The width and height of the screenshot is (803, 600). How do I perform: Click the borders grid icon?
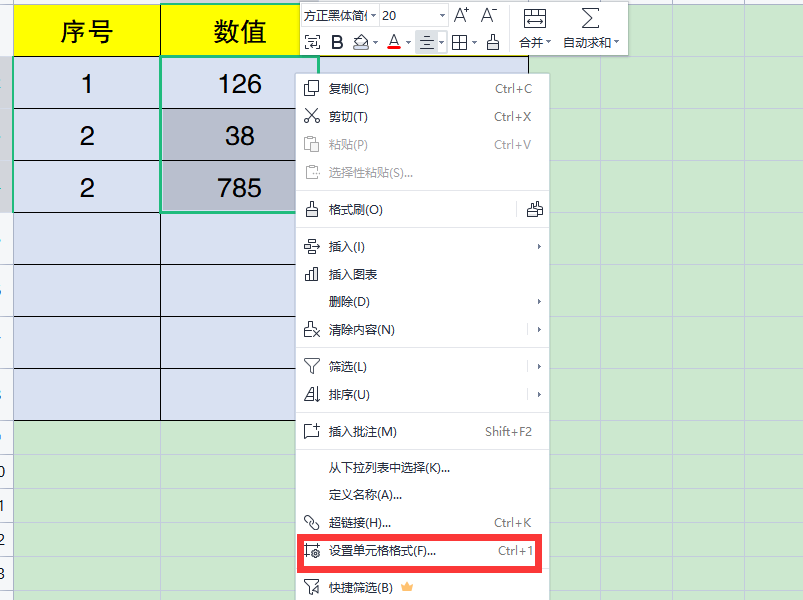click(459, 42)
